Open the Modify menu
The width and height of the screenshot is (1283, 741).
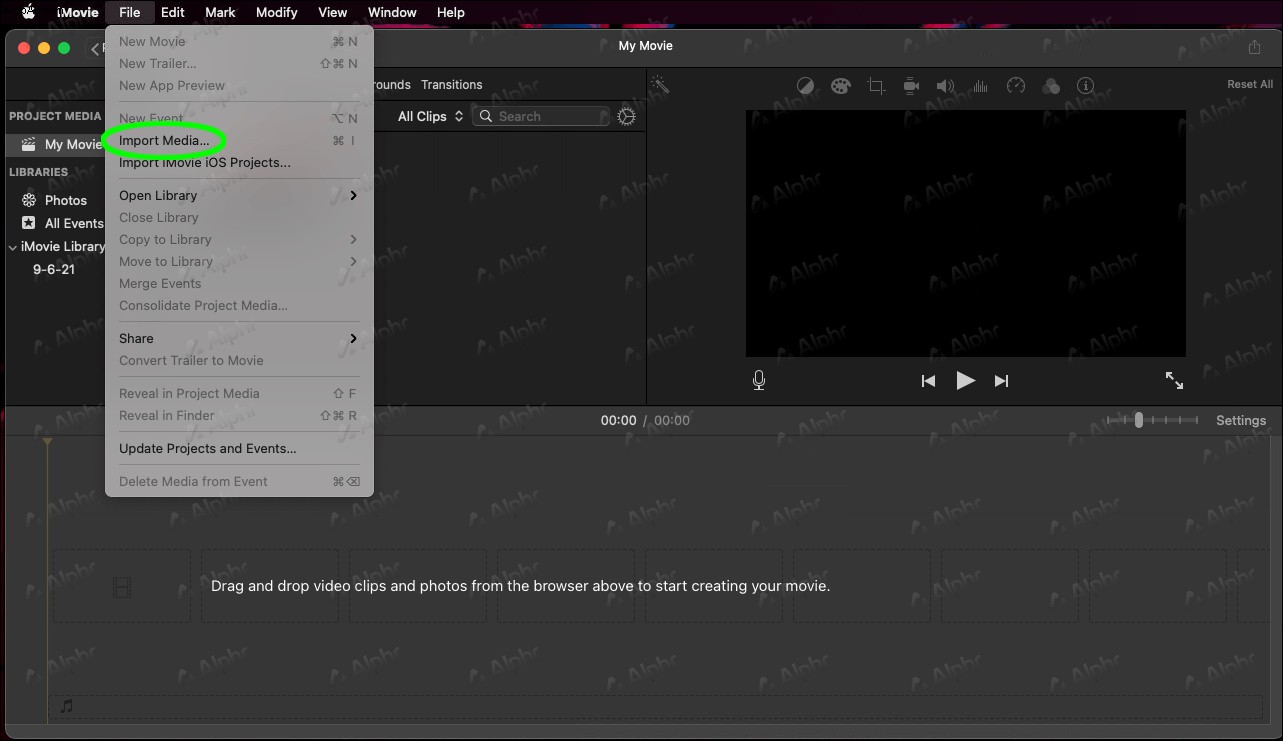(277, 12)
